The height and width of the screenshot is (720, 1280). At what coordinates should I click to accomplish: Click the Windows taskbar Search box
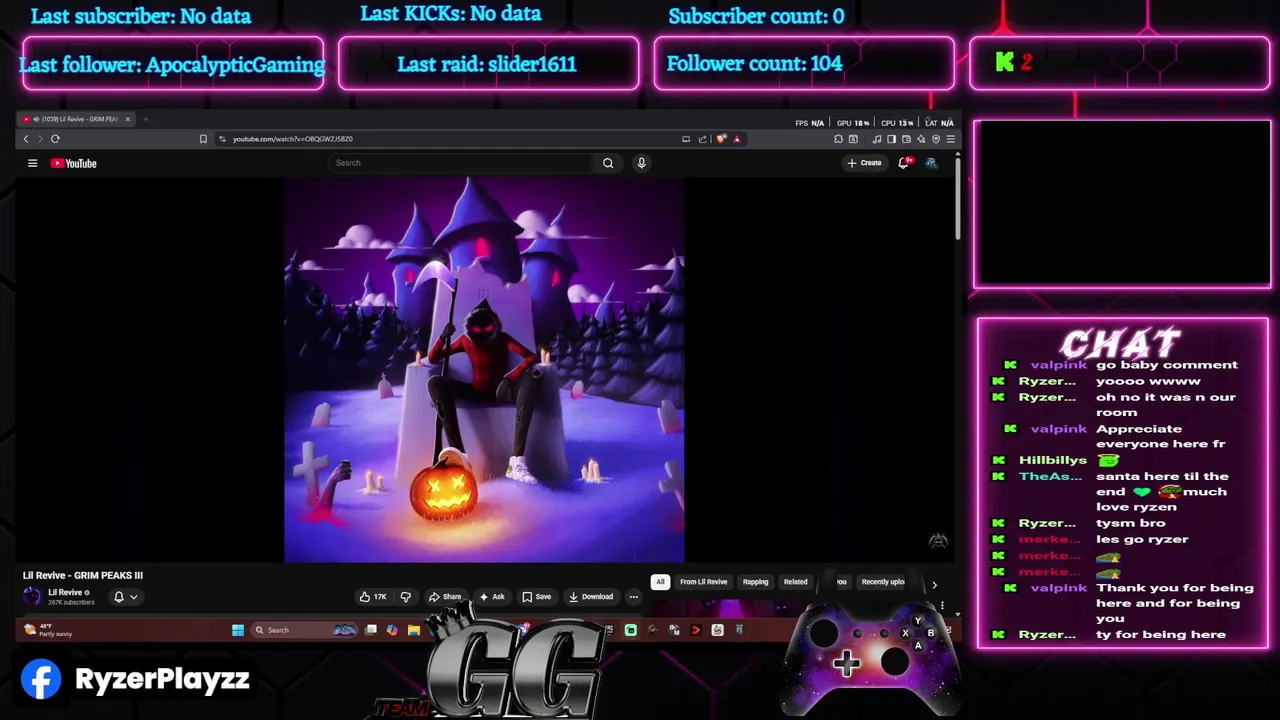click(304, 630)
